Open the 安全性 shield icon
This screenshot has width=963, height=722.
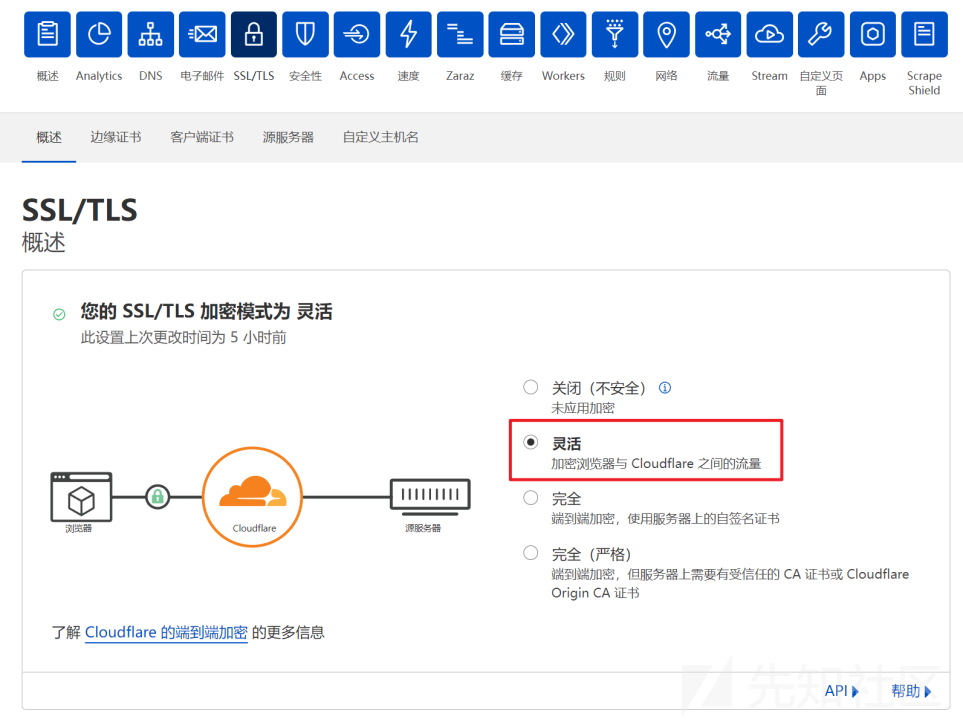click(x=305, y=34)
